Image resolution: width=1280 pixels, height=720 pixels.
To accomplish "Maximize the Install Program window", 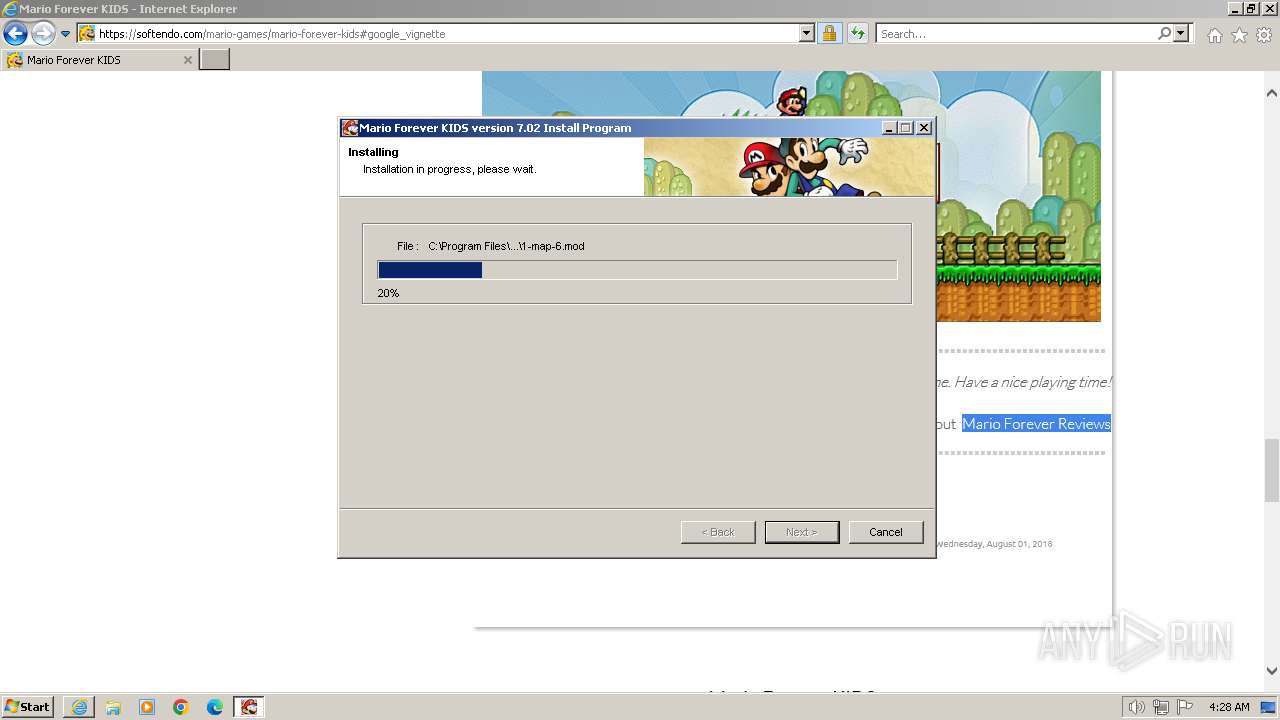I will tap(906, 128).
